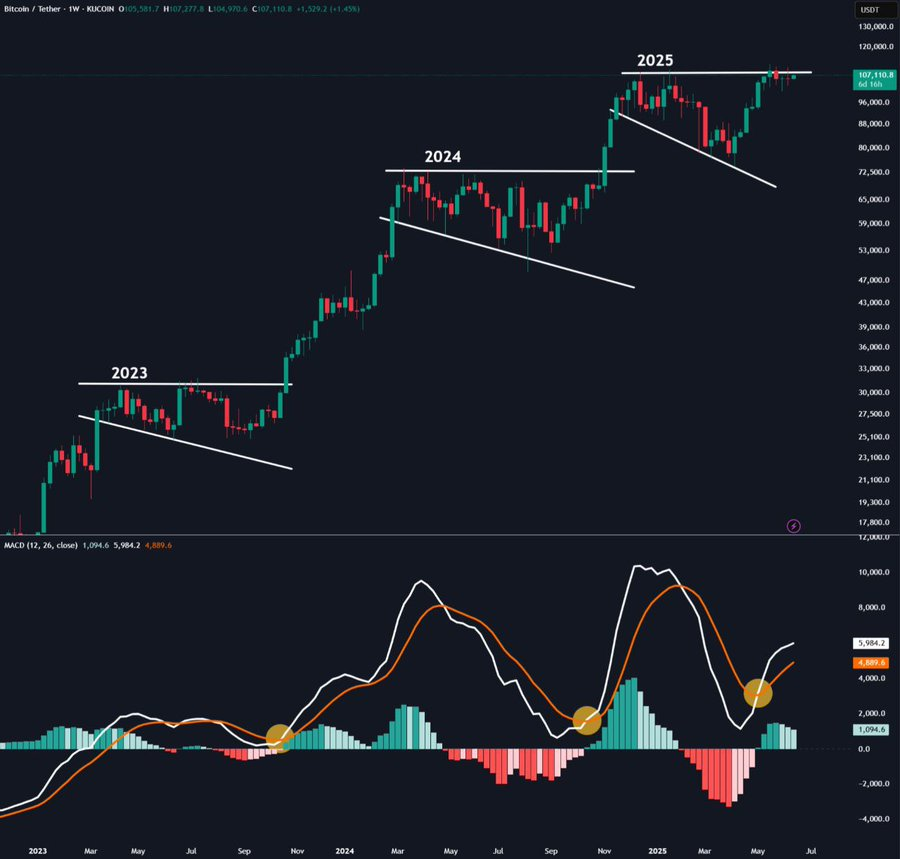Click the 2023 label on the time axis

pos(38,851)
